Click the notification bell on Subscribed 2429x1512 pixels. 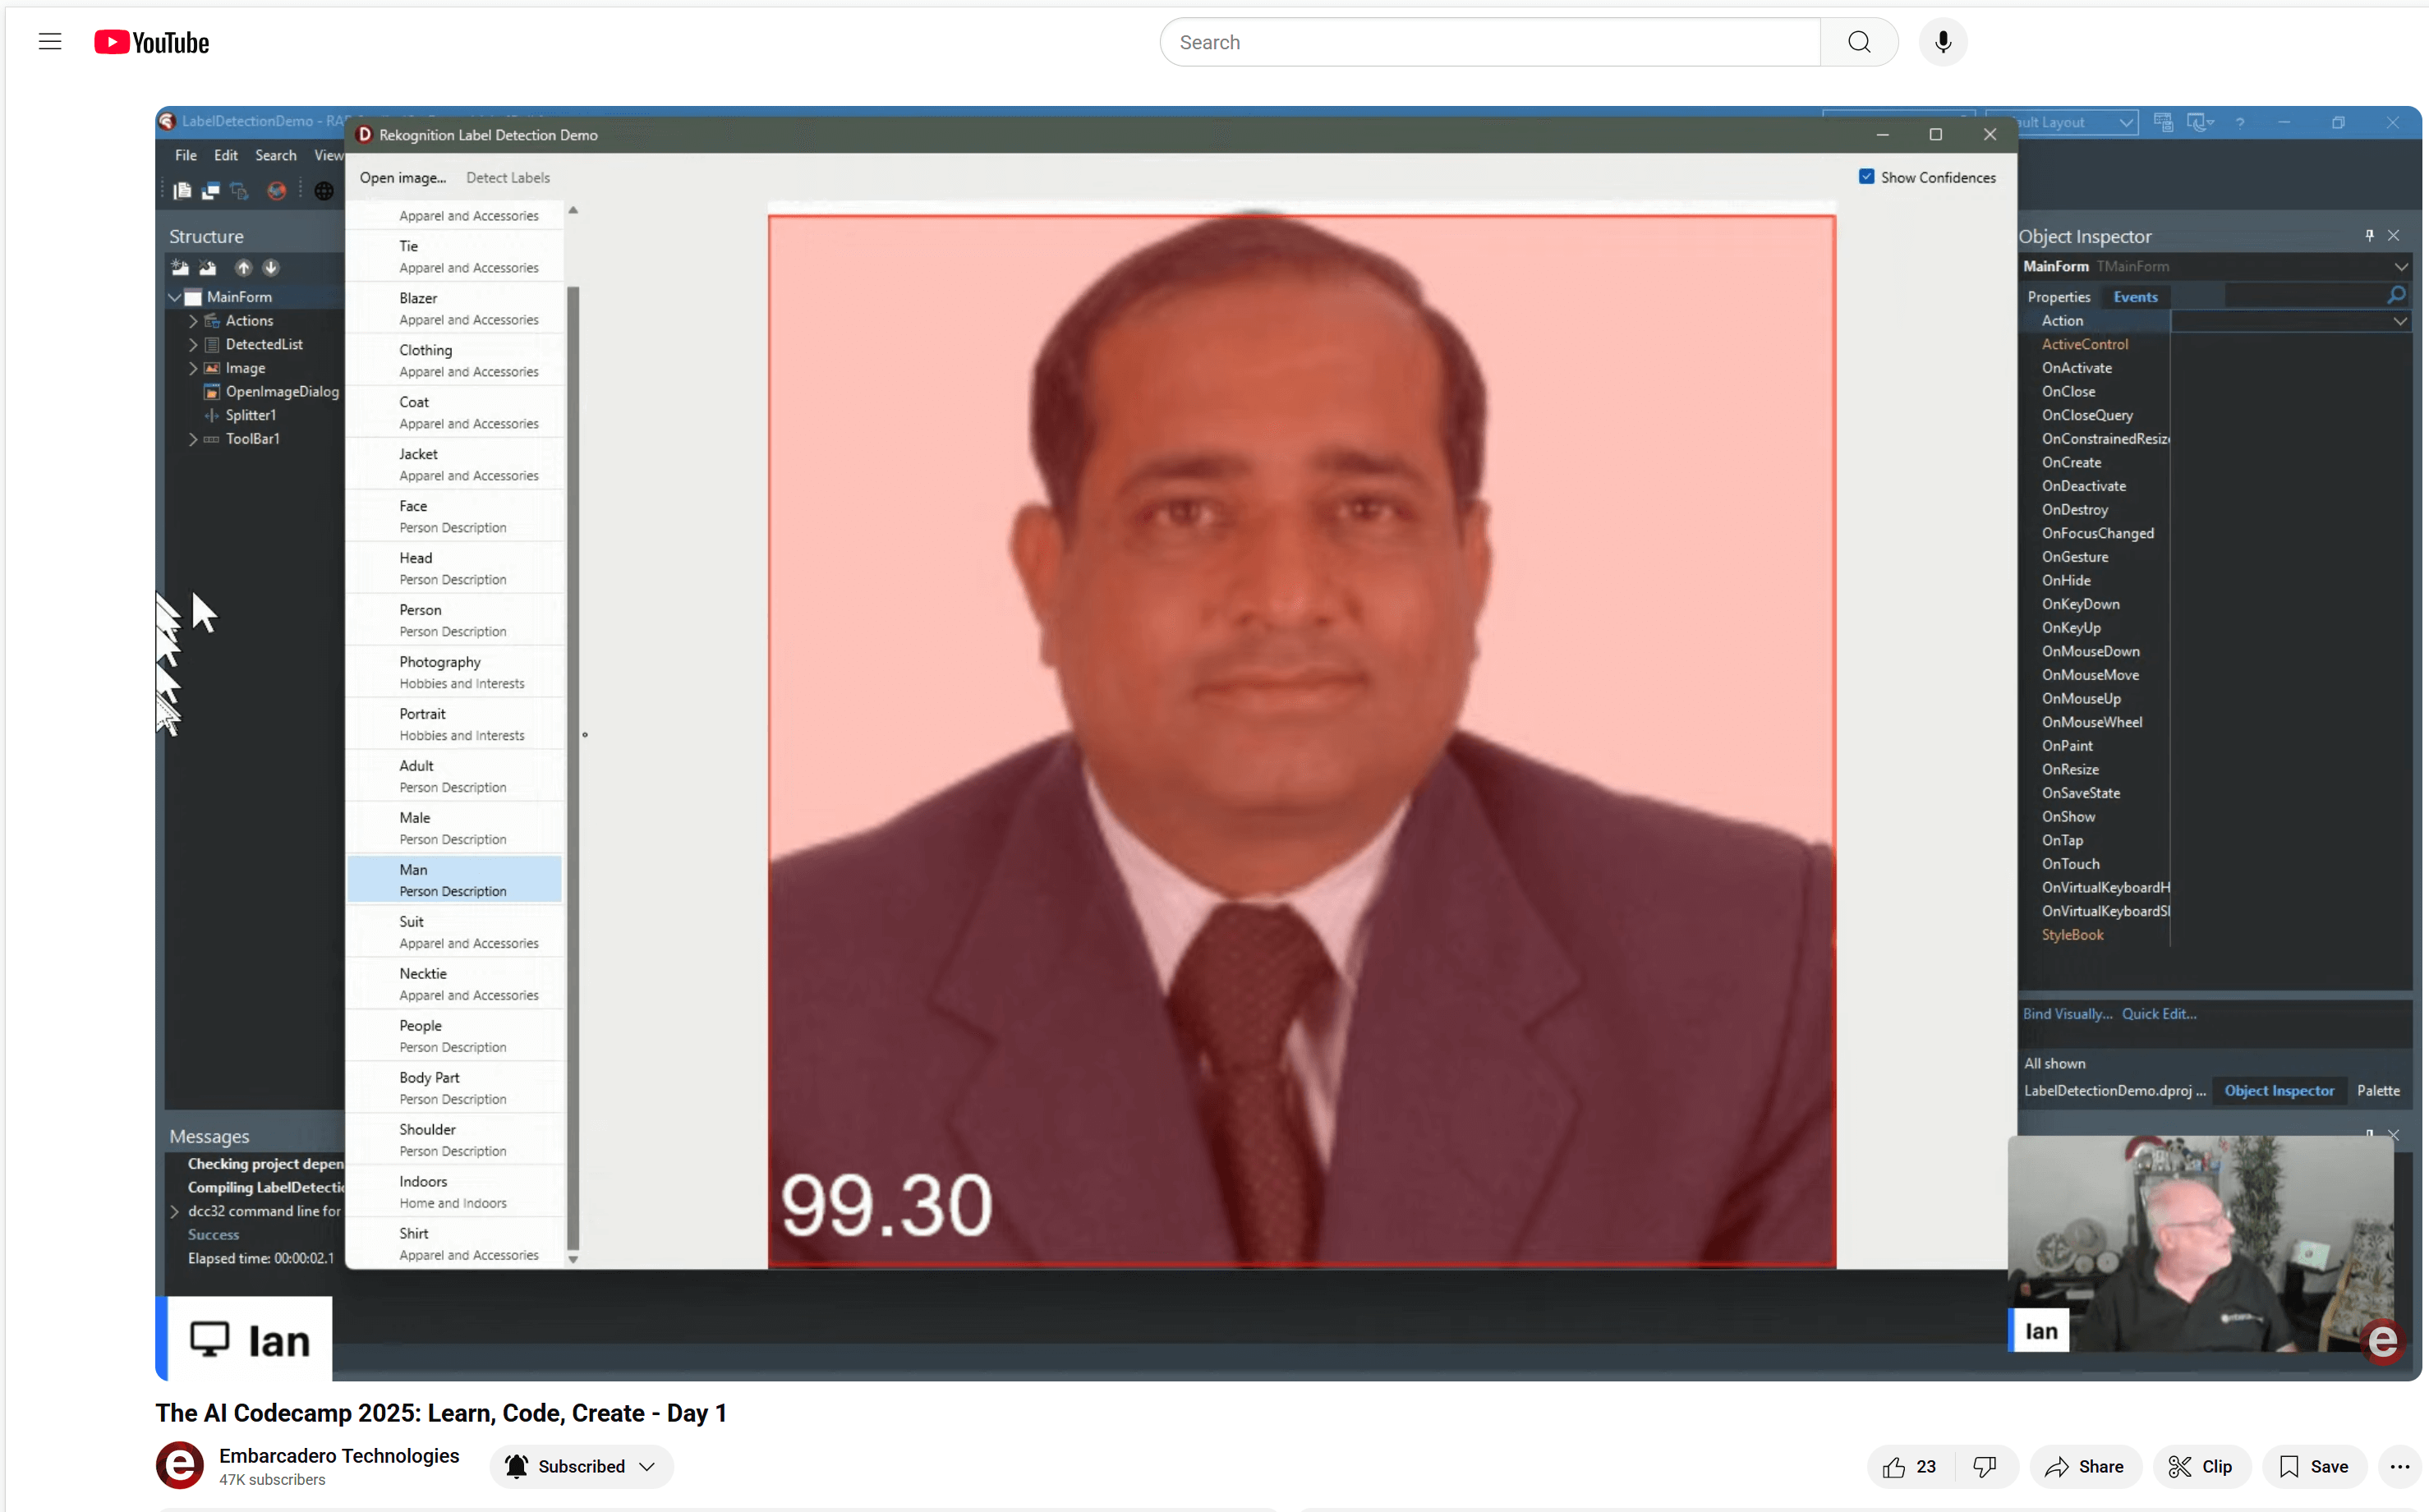(516, 1466)
